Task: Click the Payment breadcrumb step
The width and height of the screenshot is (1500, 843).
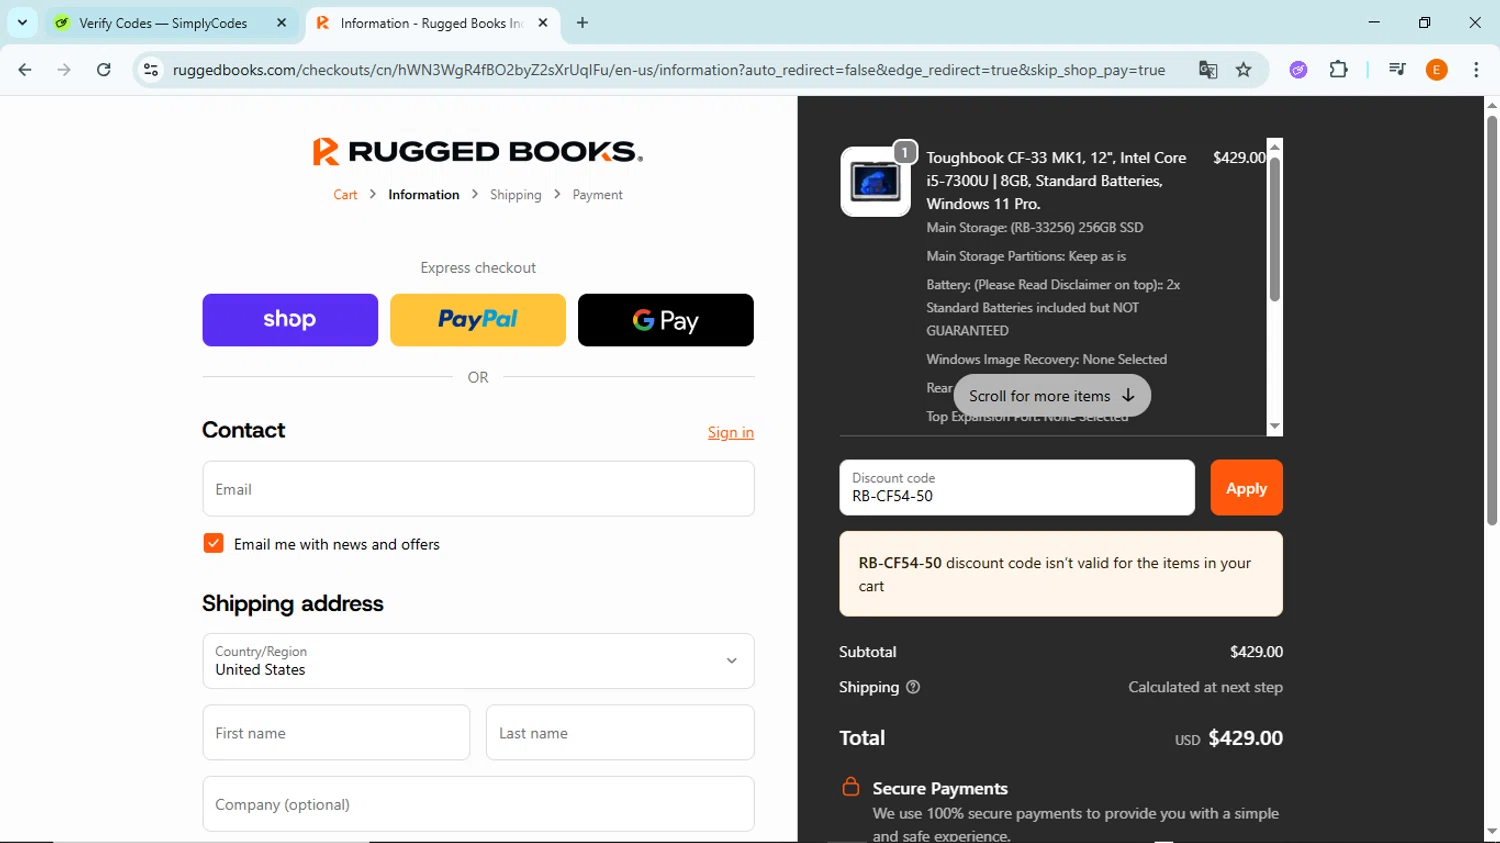Action: tap(597, 195)
